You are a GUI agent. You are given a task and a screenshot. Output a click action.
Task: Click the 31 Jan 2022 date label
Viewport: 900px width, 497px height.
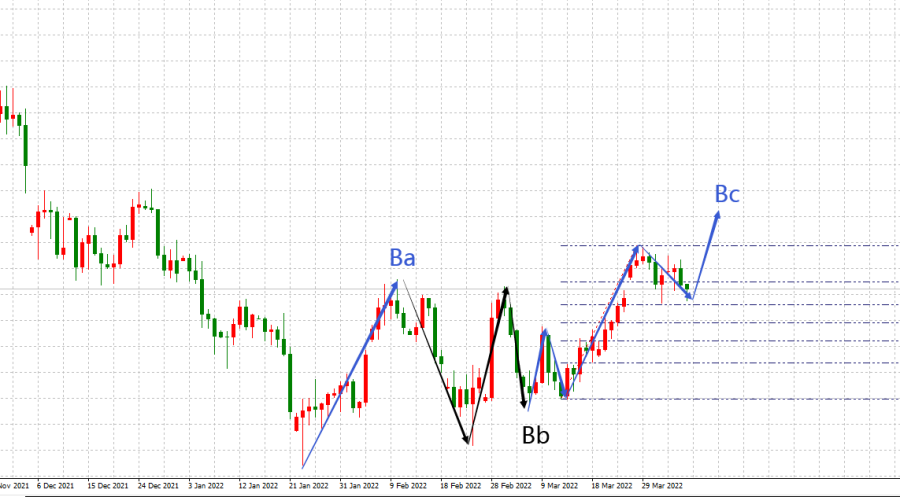359,486
